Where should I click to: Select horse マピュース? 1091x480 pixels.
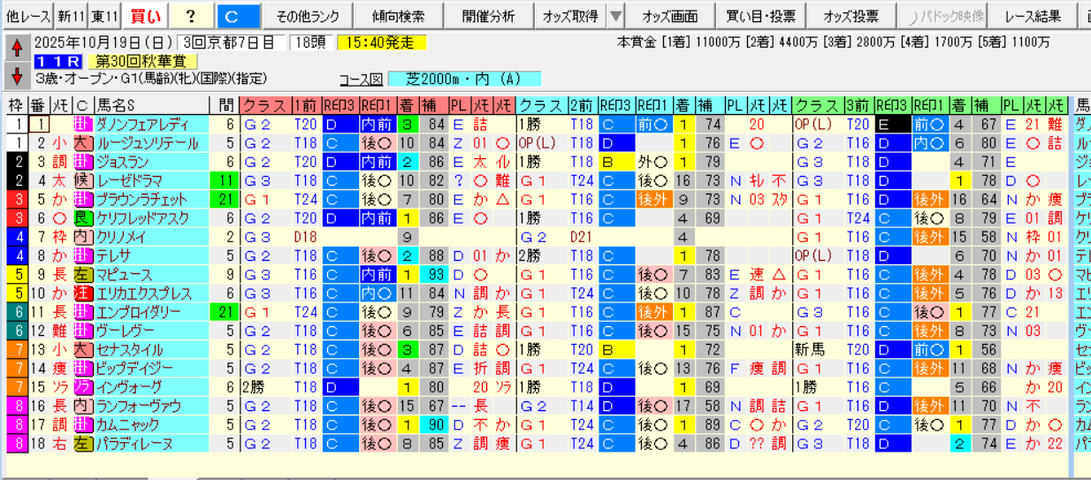click(152, 275)
